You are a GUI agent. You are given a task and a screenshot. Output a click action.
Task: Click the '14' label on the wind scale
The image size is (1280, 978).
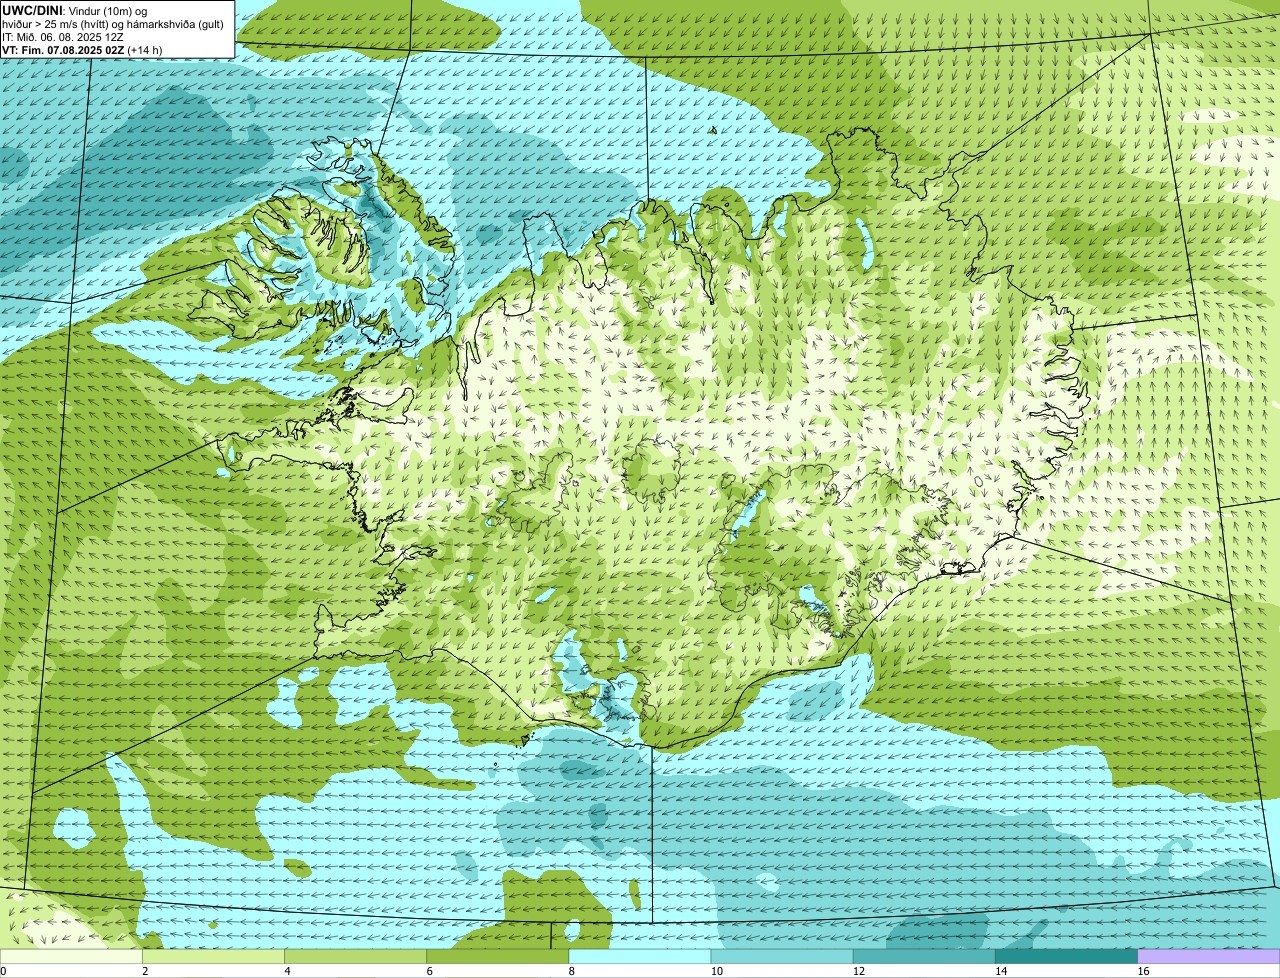[1000, 971]
